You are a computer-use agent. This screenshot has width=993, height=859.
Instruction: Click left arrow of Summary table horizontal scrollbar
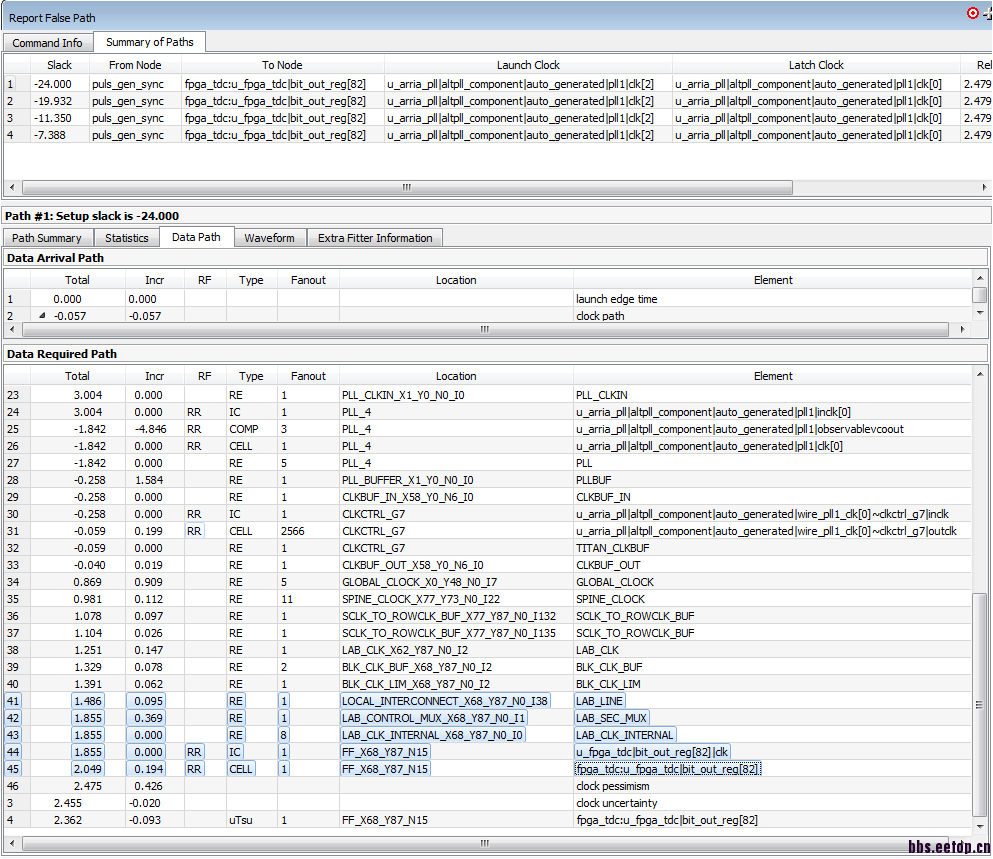(x=13, y=187)
